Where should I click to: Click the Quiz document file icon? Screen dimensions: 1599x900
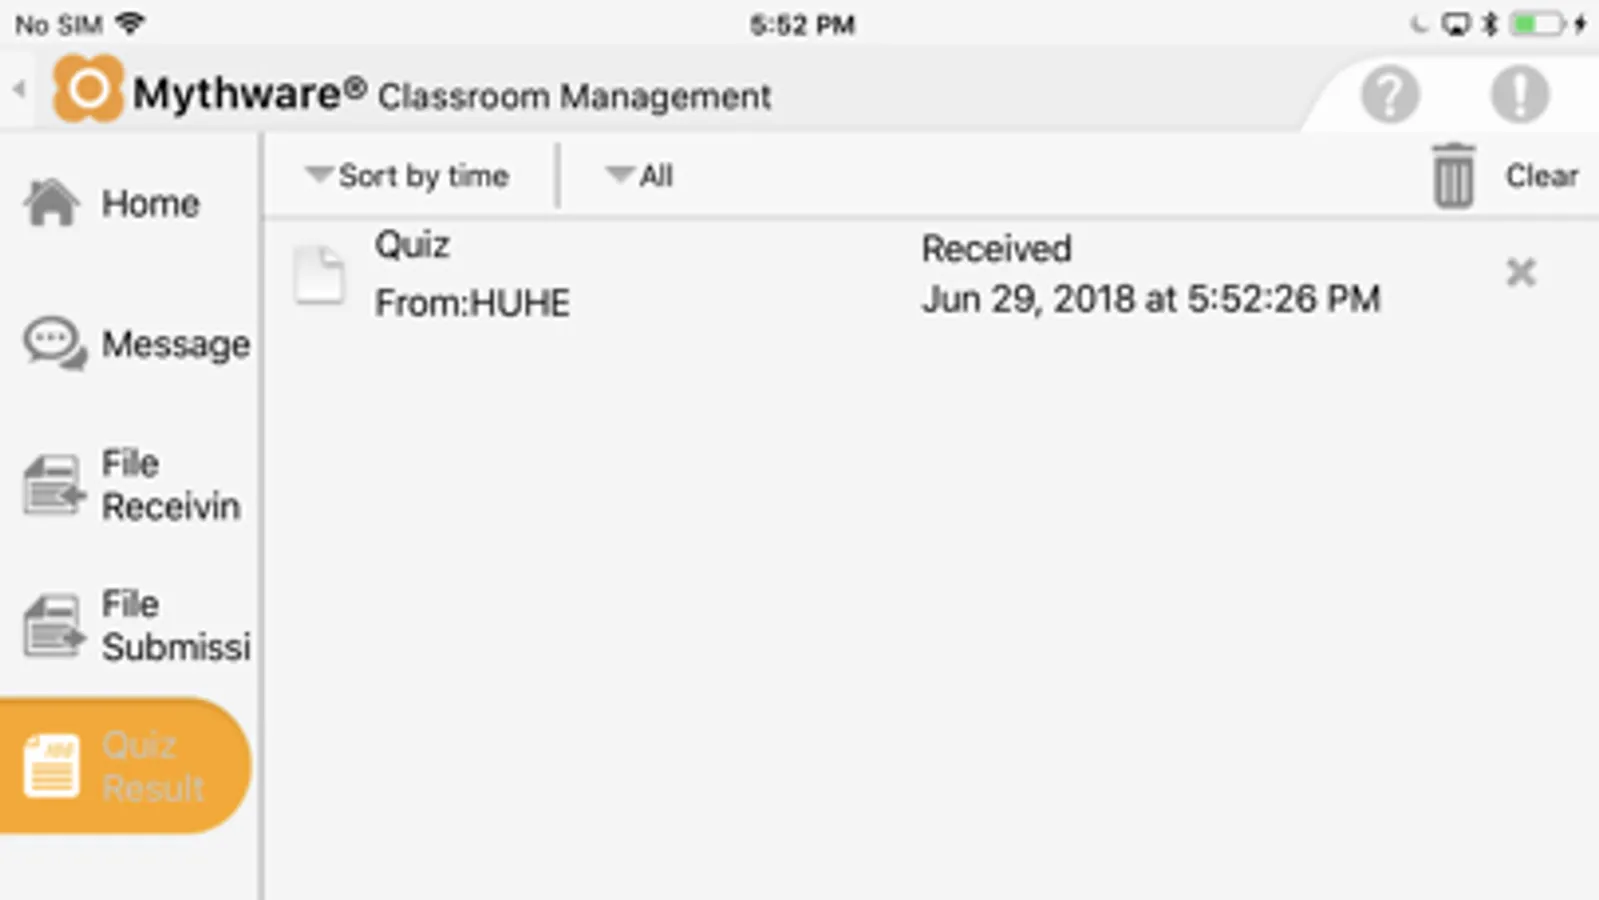coord(320,274)
